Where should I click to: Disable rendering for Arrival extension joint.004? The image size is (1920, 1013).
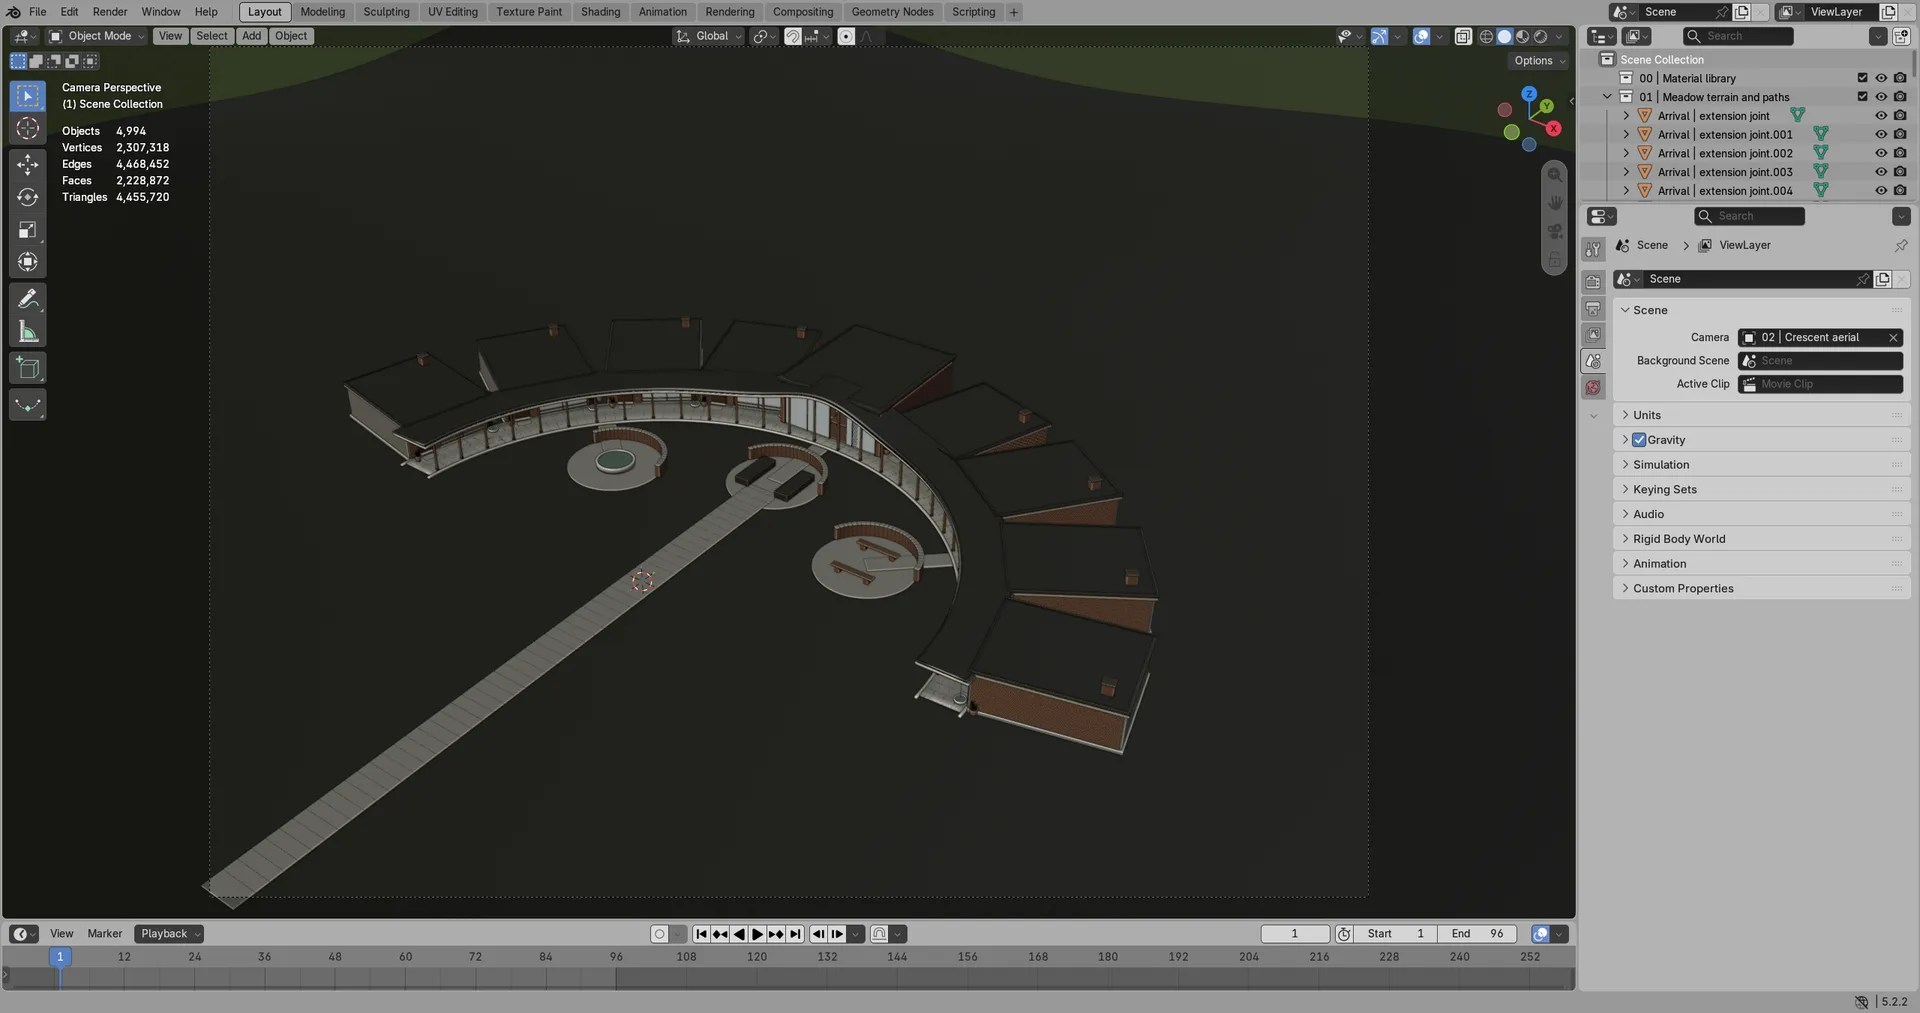pos(1900,191)
